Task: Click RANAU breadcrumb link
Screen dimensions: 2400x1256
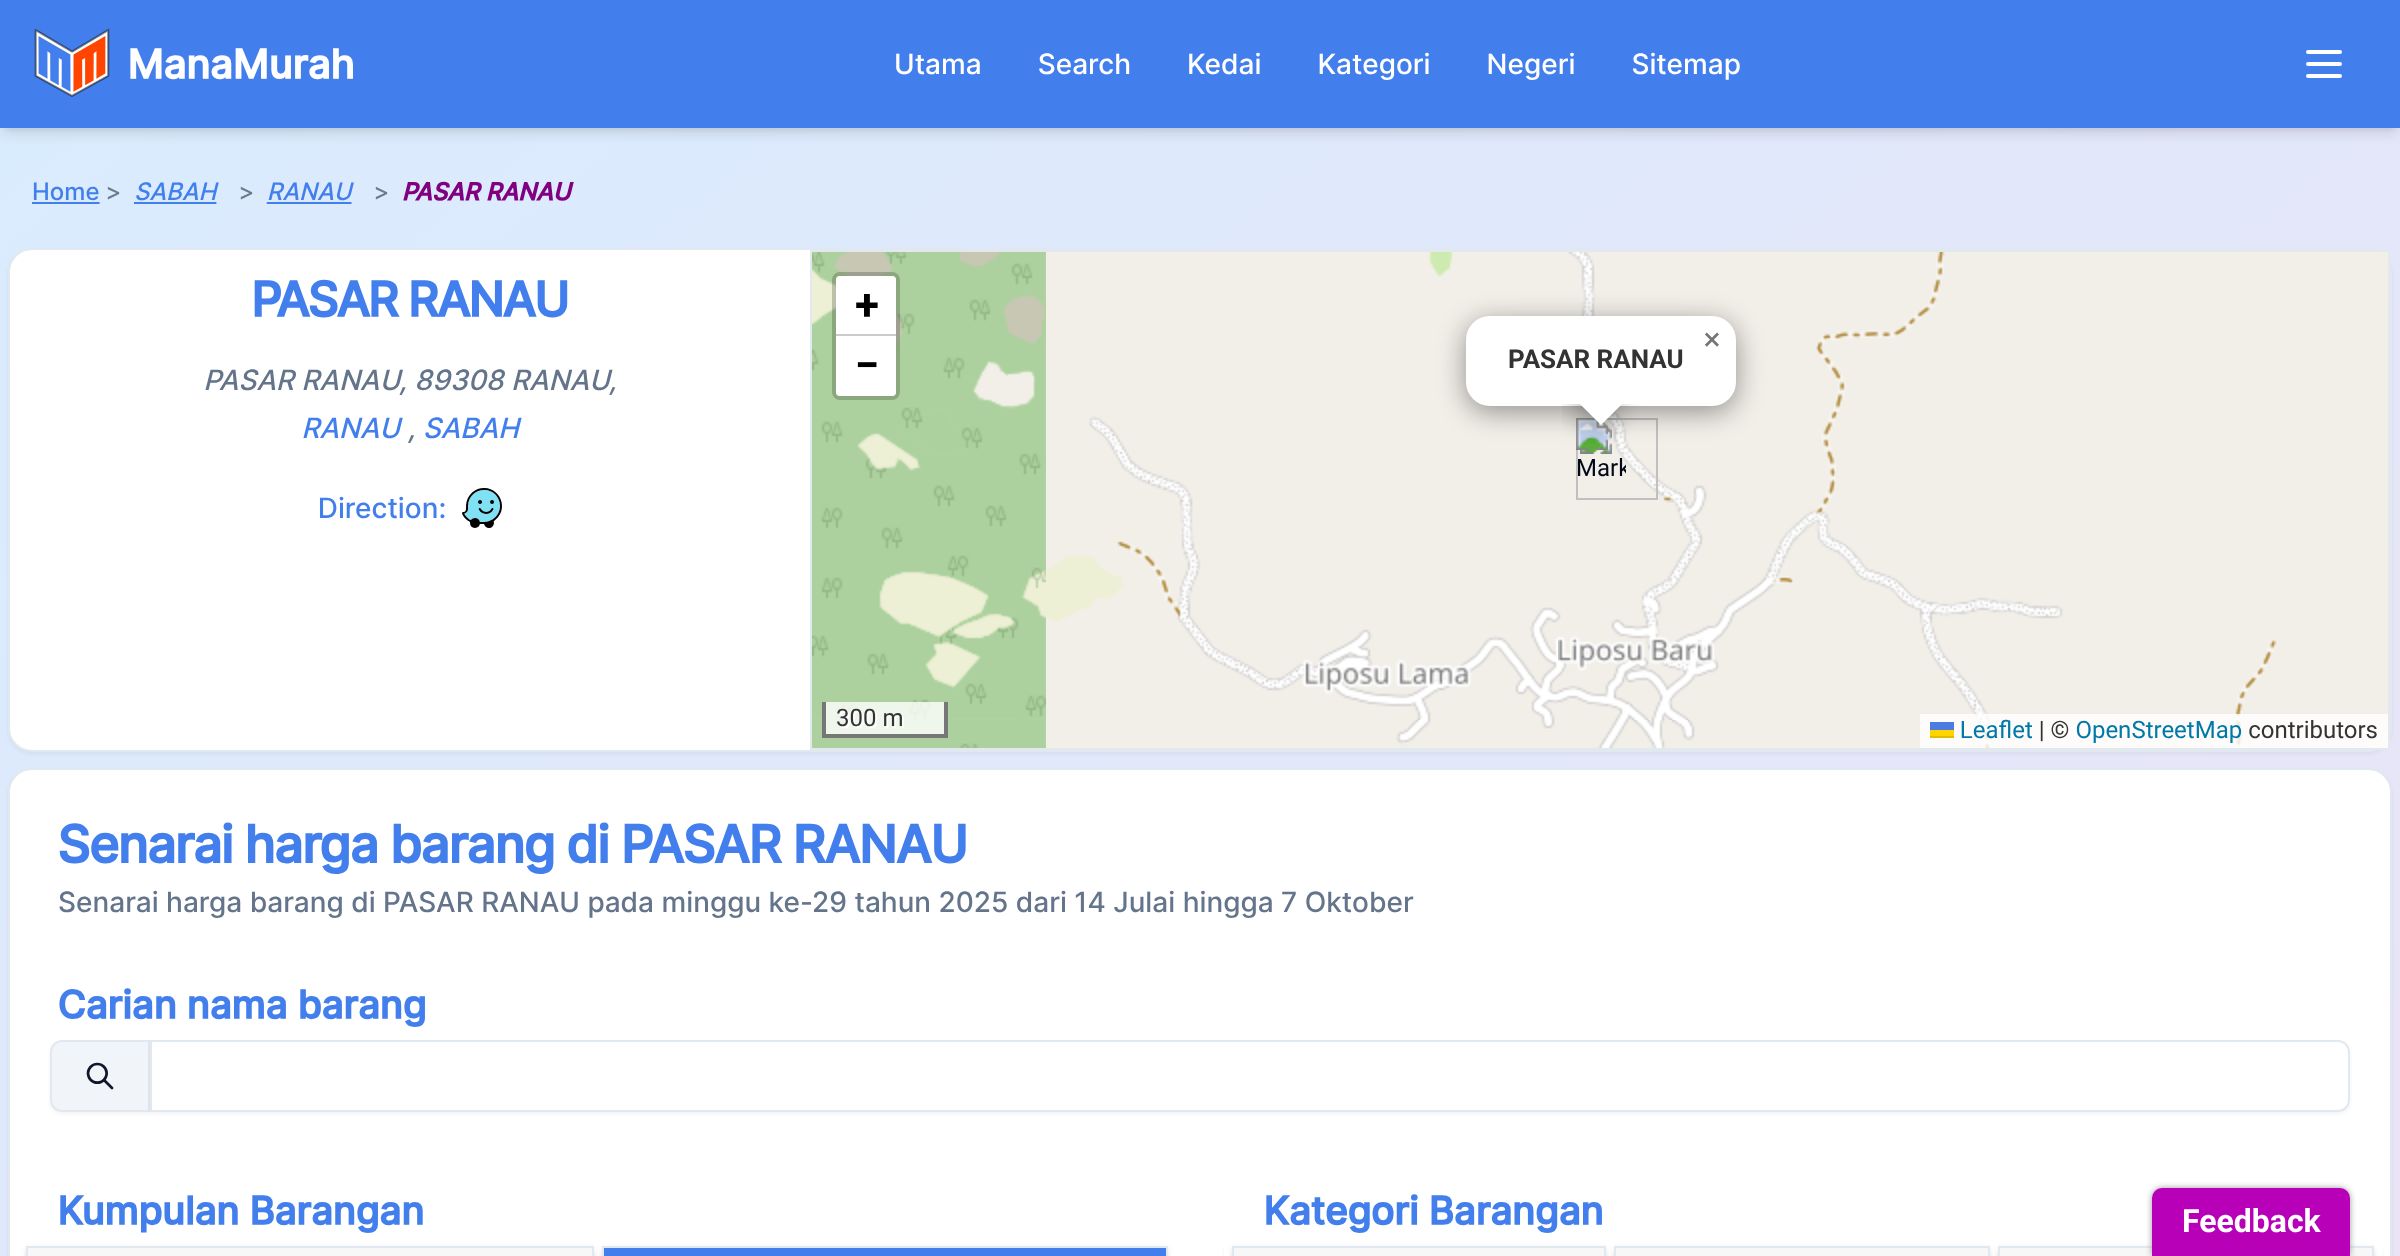Action: tap(310, 191)
